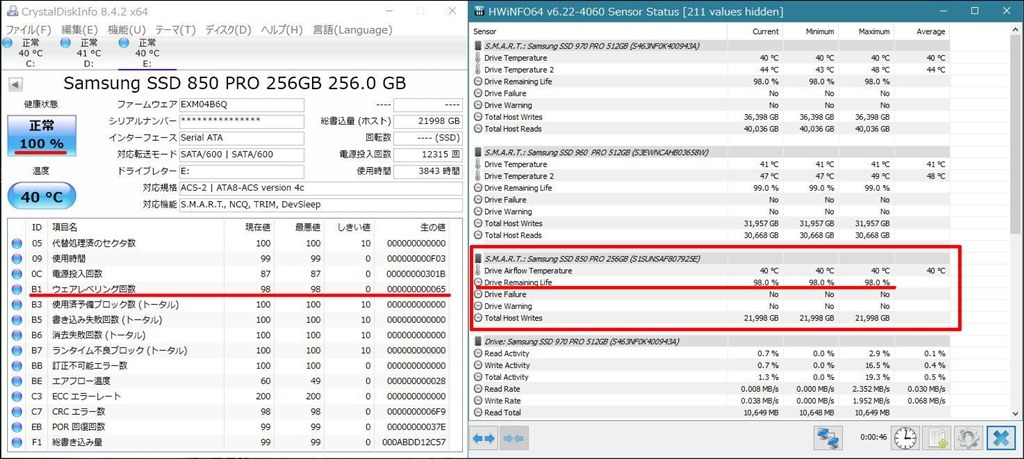The image size is (1024, 459).
Task: Click the blue status dot for attribute F1 総書き込み量
Action: [x=18, y=443]
